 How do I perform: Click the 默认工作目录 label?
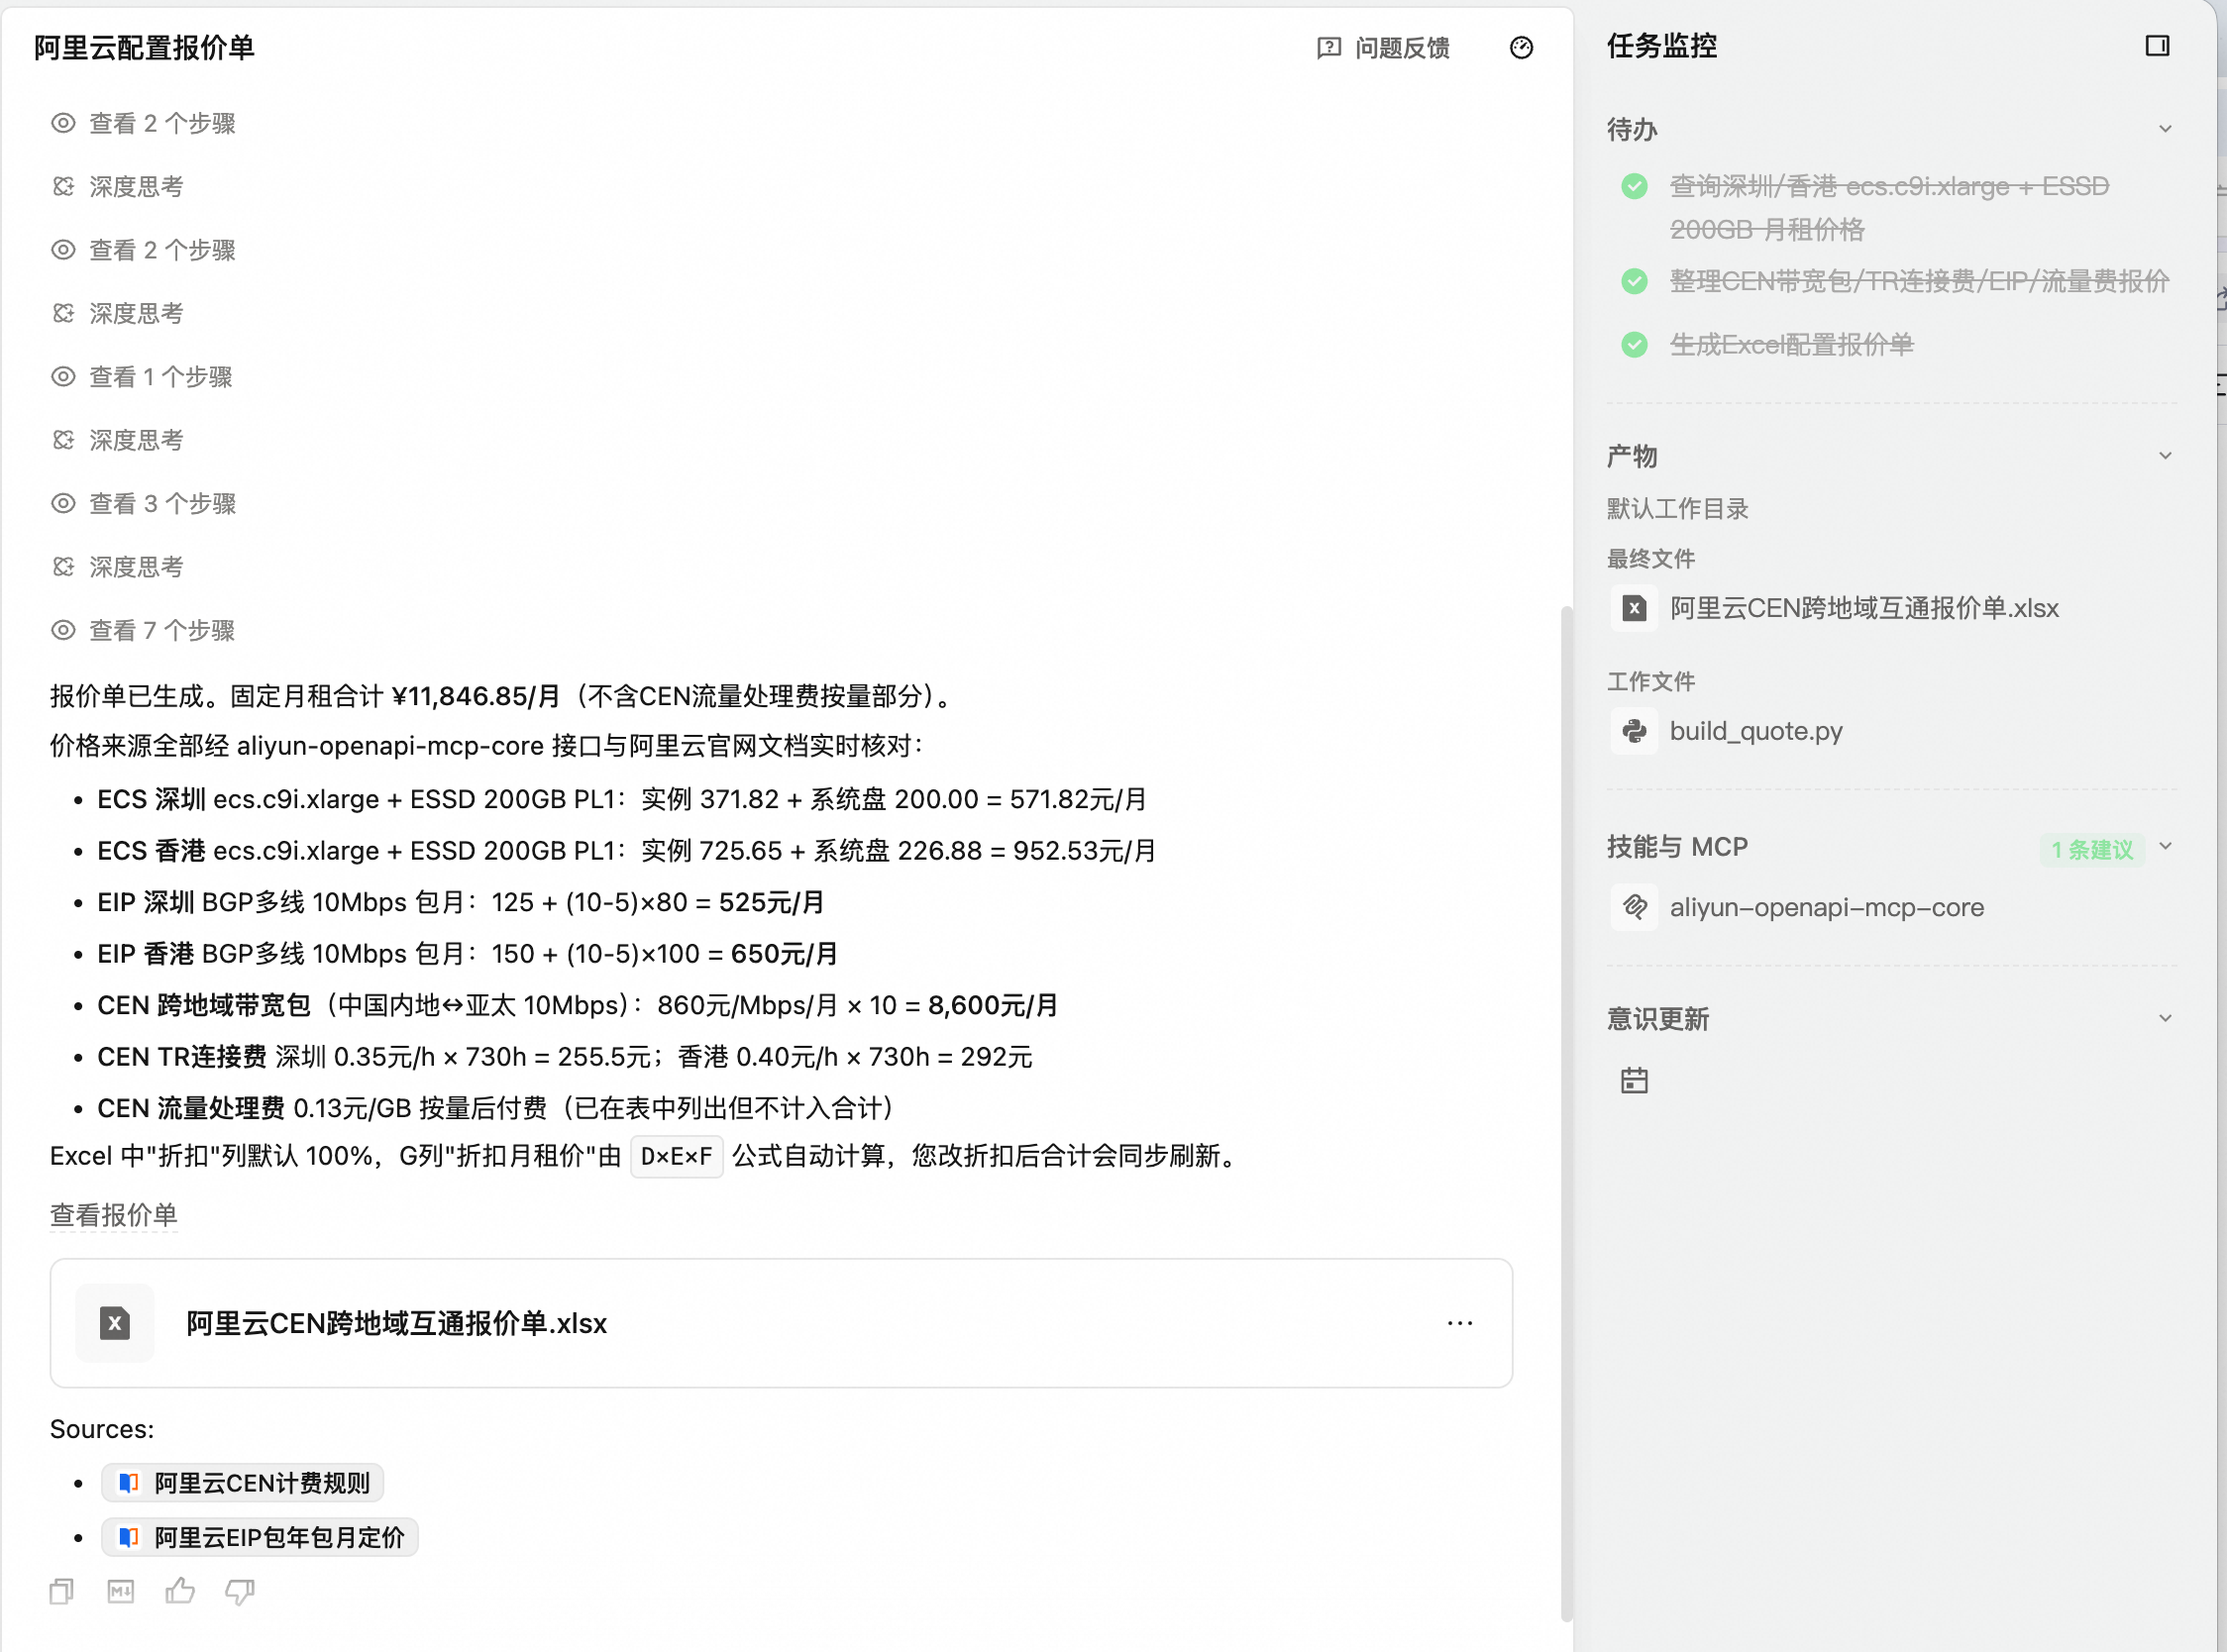tap(1677, 509)
